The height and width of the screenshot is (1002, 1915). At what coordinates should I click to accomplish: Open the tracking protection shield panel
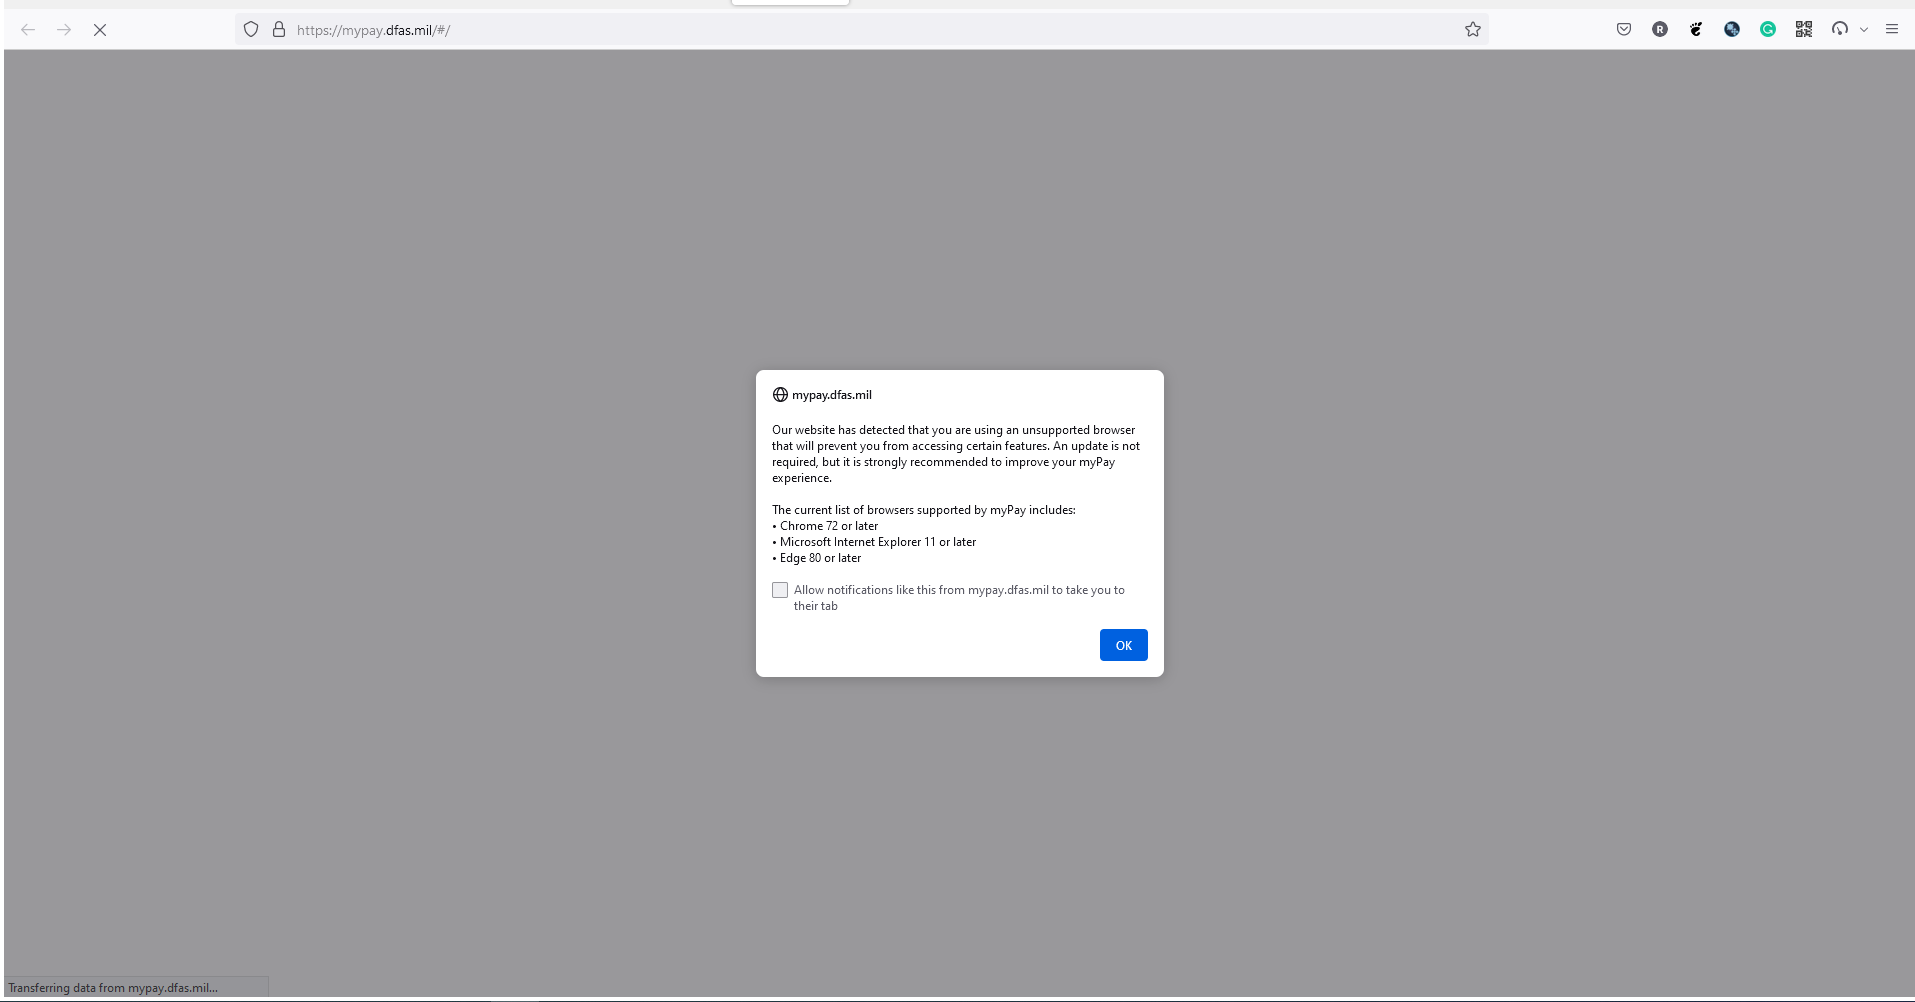[251, 29]
